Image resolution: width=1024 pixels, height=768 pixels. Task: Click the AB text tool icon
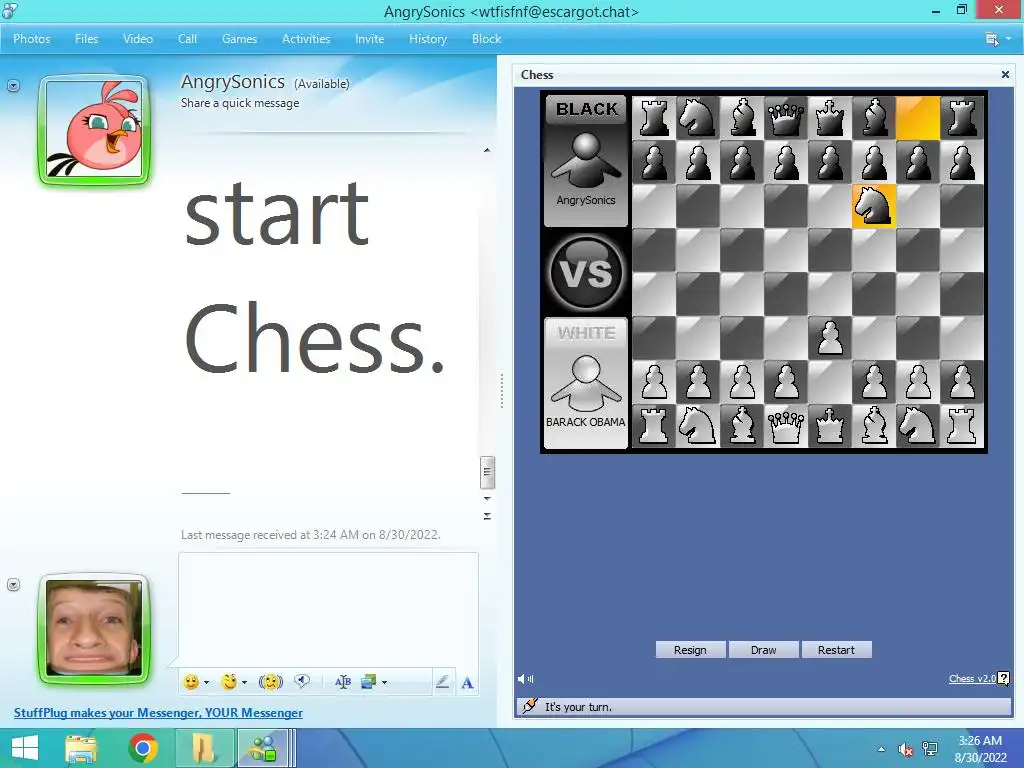pyautogui.click(x=343, y=682)
